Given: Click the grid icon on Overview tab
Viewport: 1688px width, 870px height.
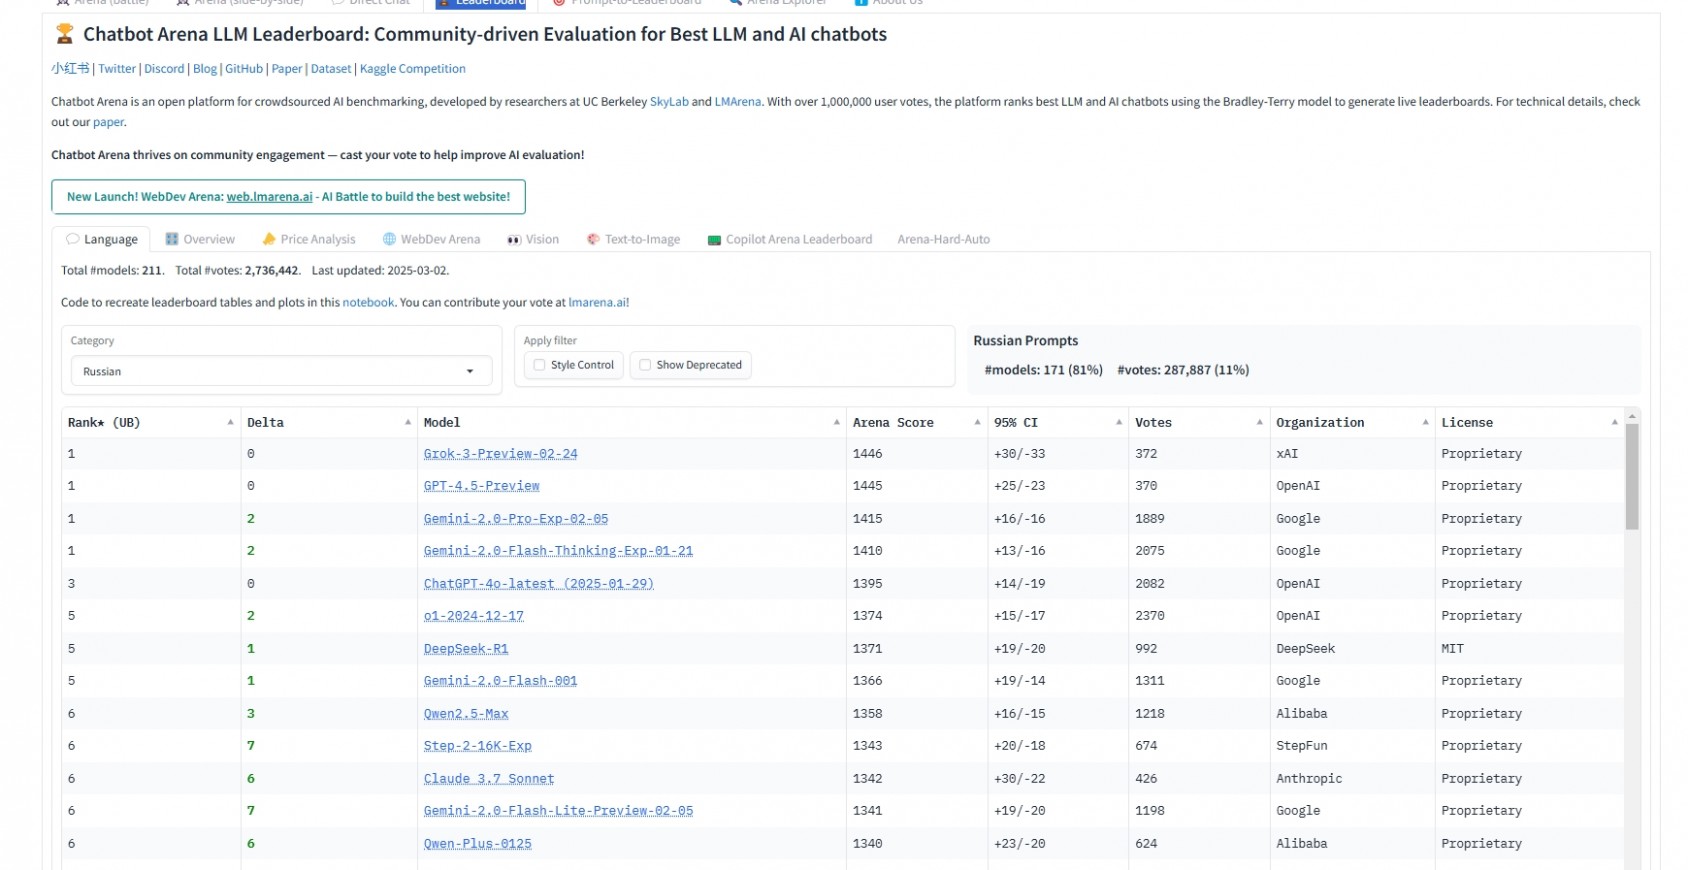Looking at the screenshot, I should click(172, 240).
